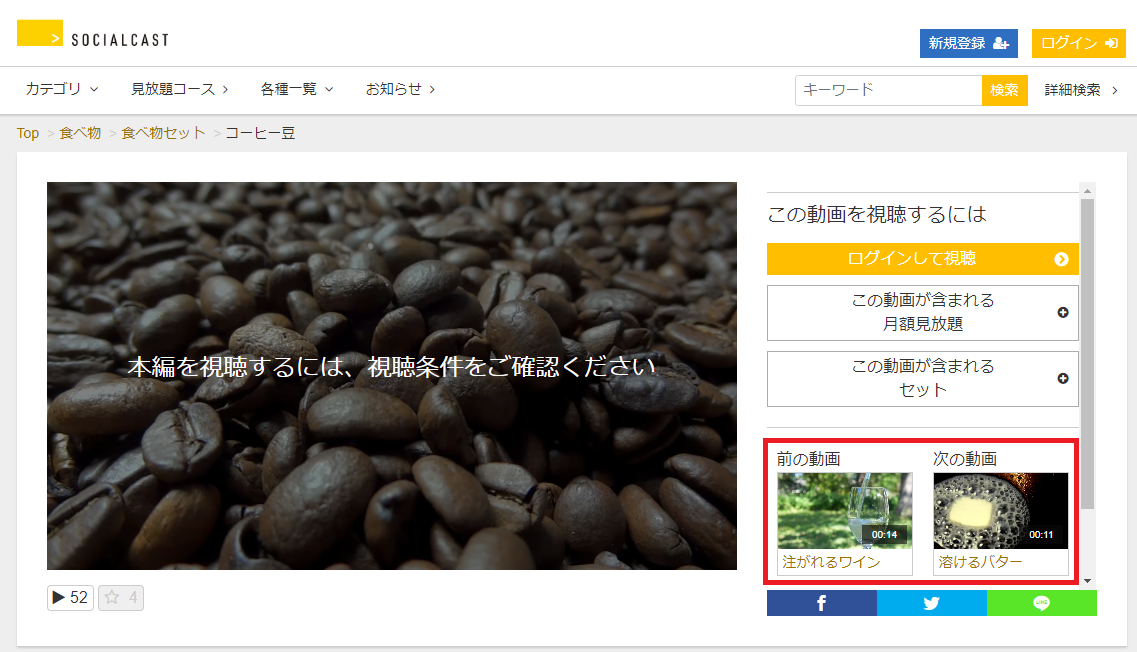Click the plus icon on セット box
This screenshot has width=1137, height=652.
tap(1063, 379)
